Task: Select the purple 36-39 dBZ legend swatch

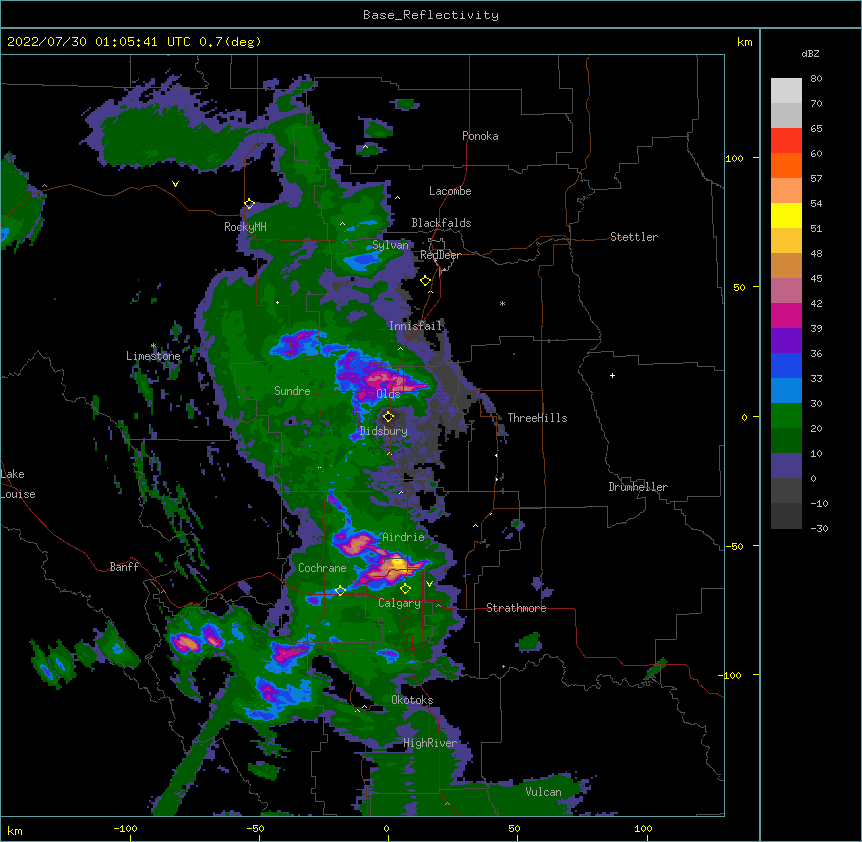Action: tap(786, 341)
